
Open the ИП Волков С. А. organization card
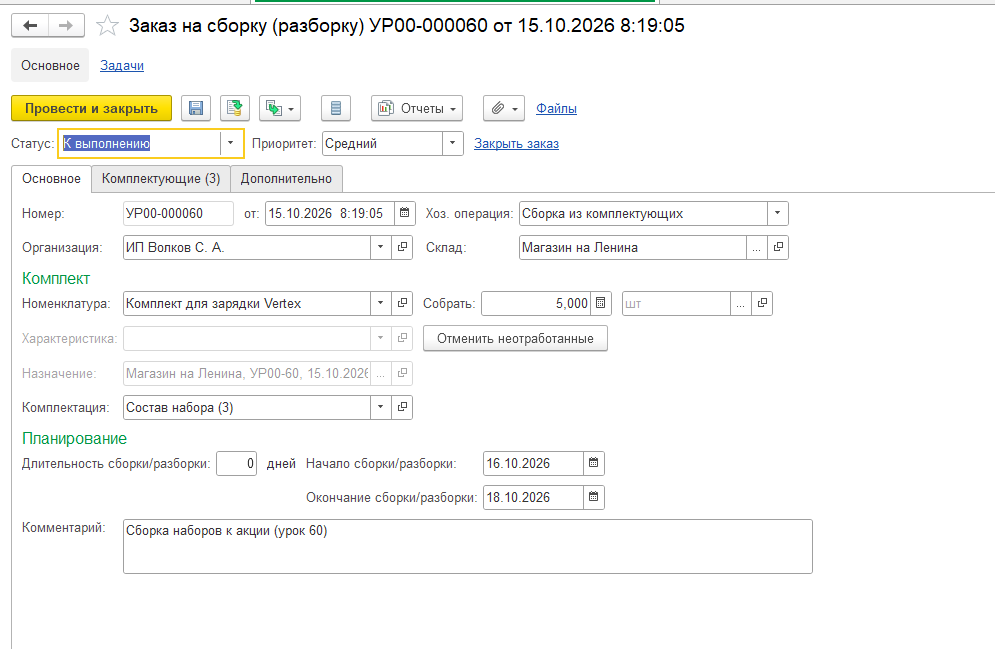pyautogui.click(x=402, y=247)
